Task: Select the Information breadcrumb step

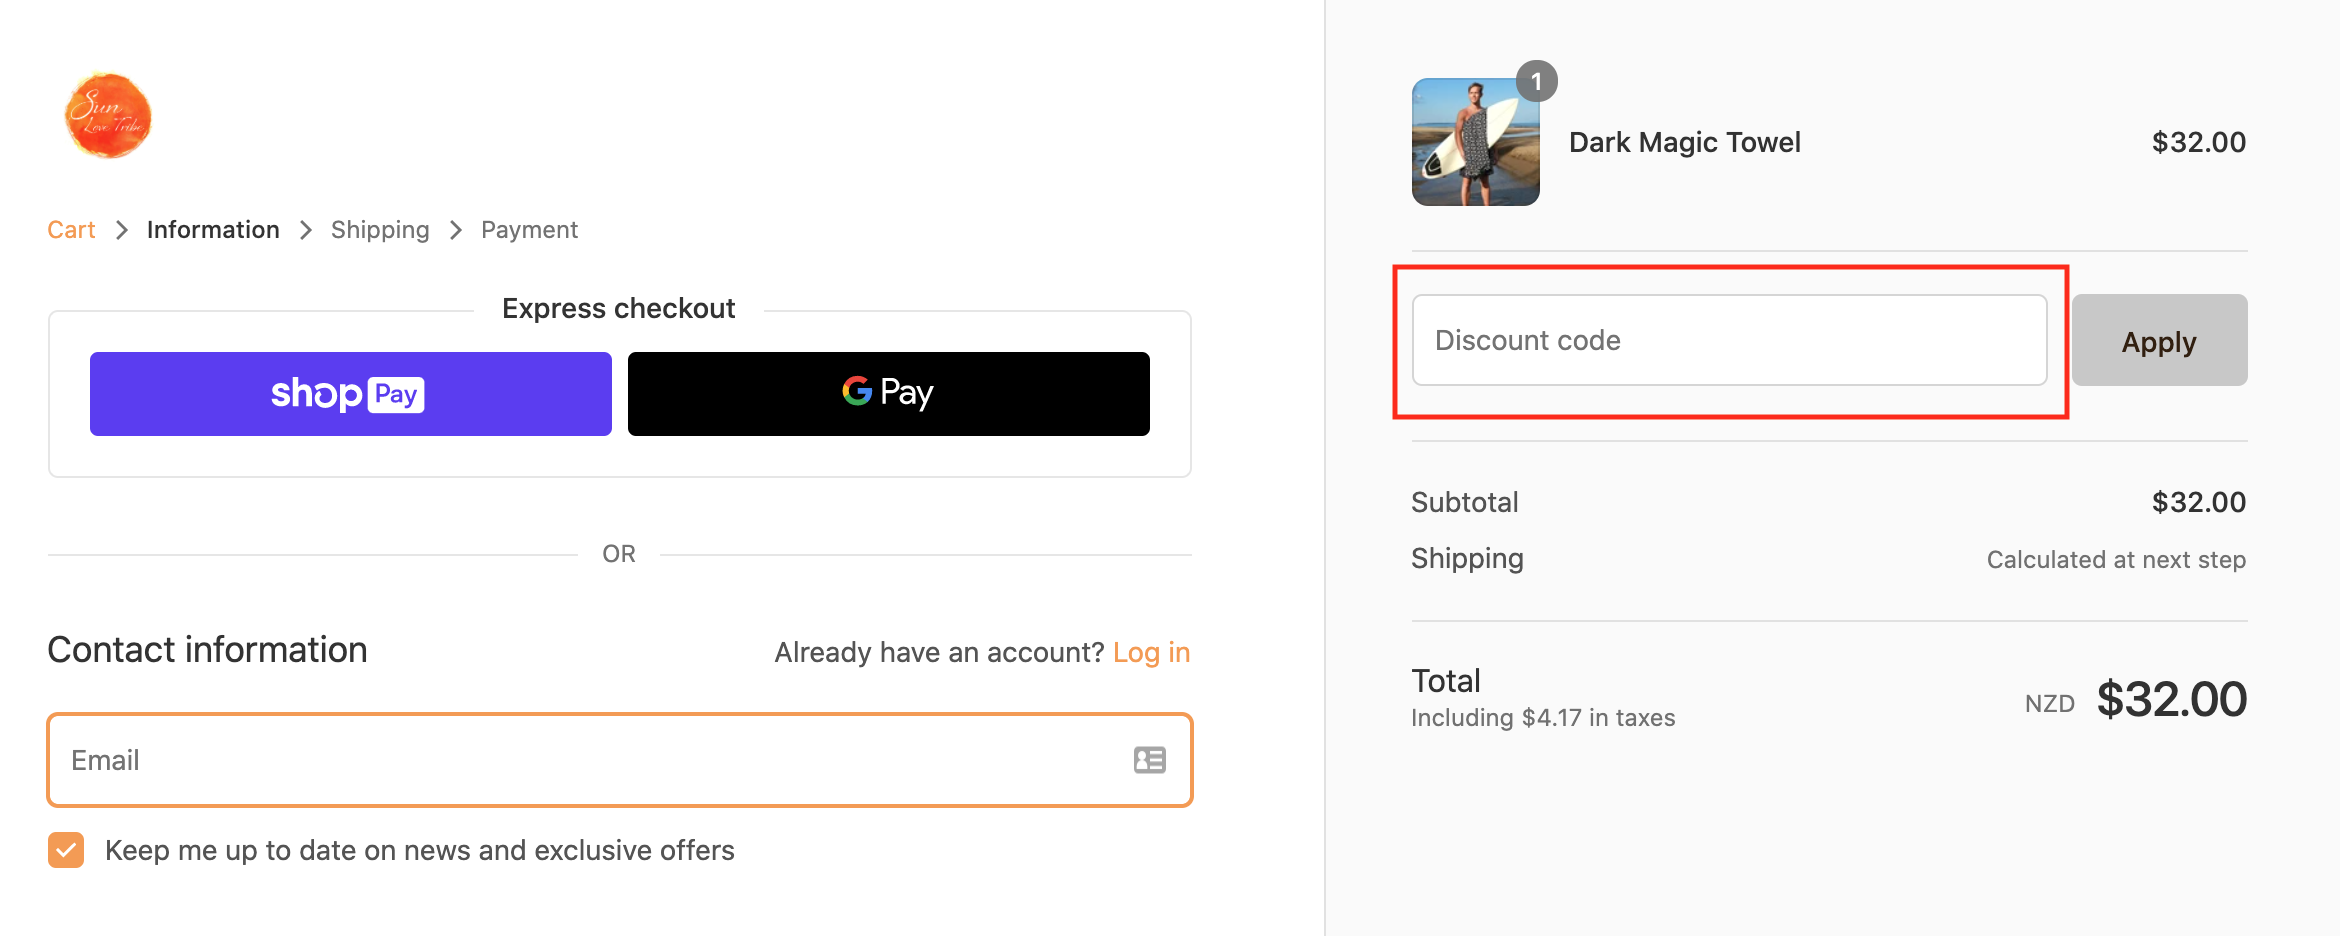Action: (x=212, y=229)
